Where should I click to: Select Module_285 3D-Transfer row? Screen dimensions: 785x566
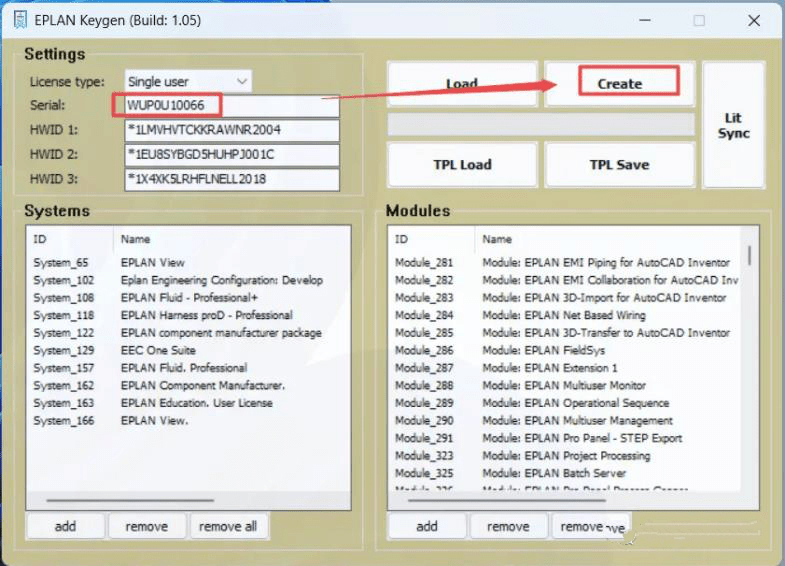click(x=566, y=333)
